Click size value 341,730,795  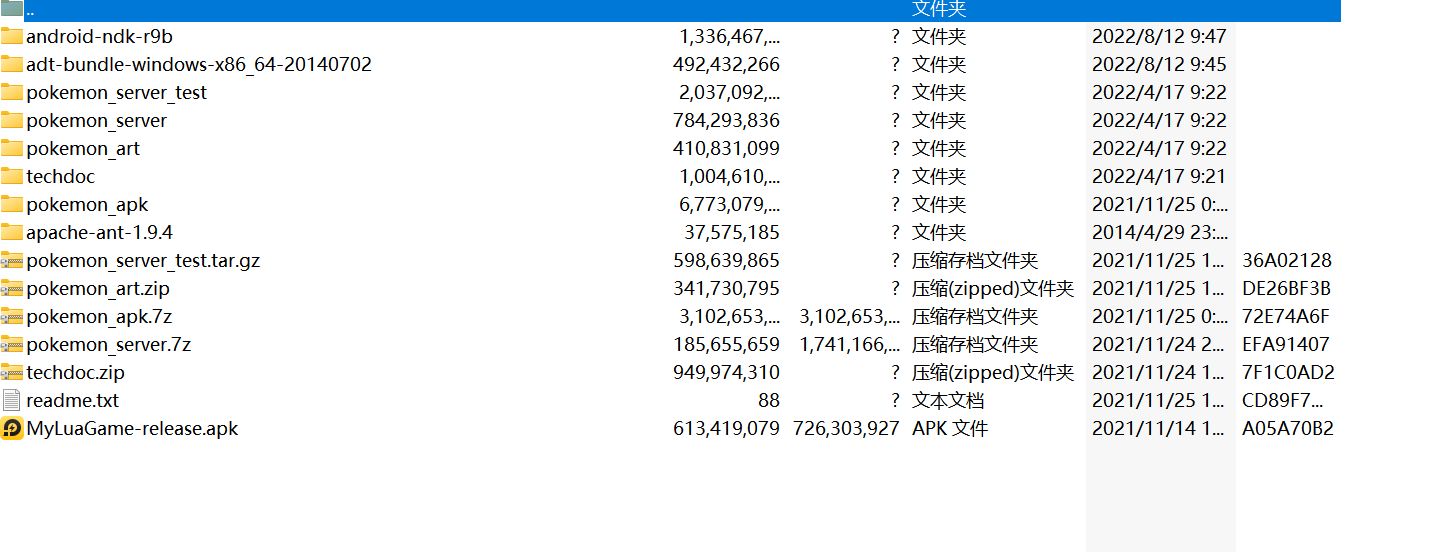coord(726,289)
